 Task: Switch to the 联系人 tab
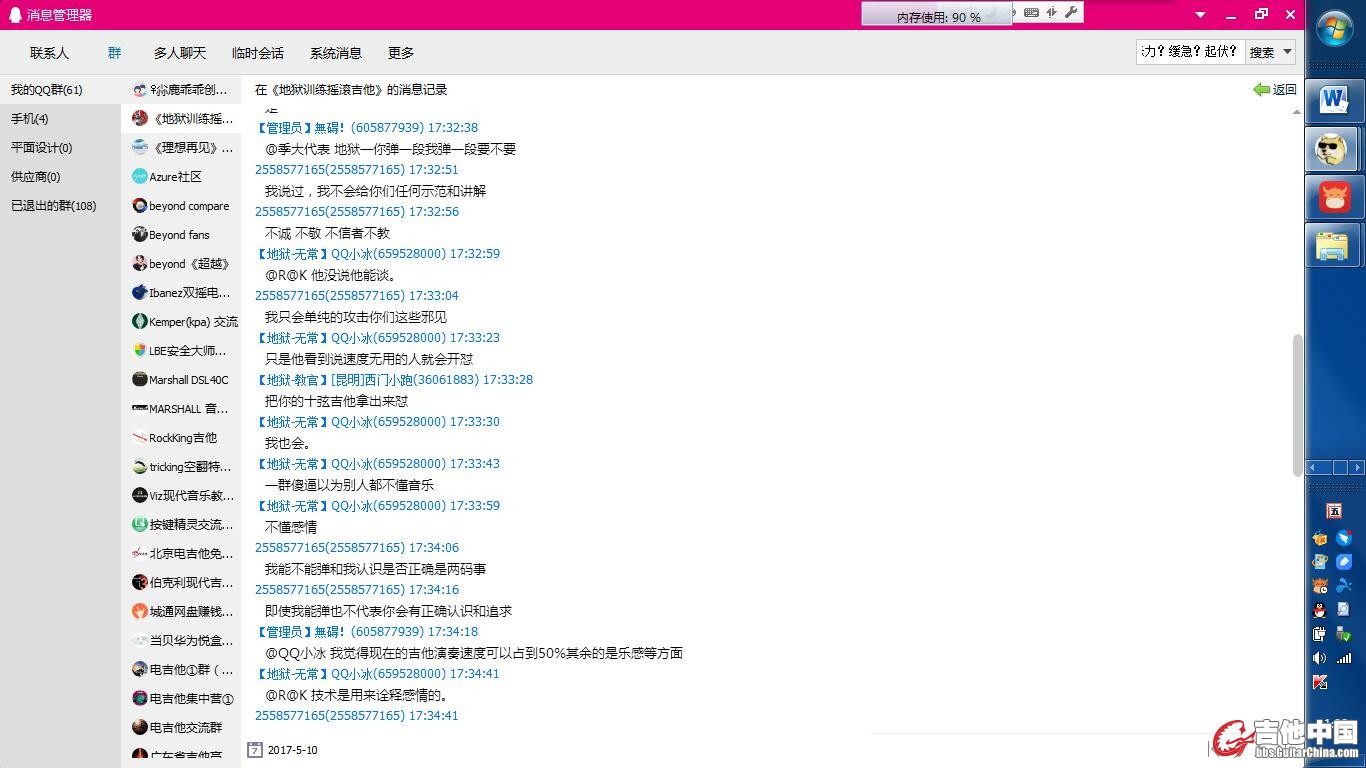point(49,53)
